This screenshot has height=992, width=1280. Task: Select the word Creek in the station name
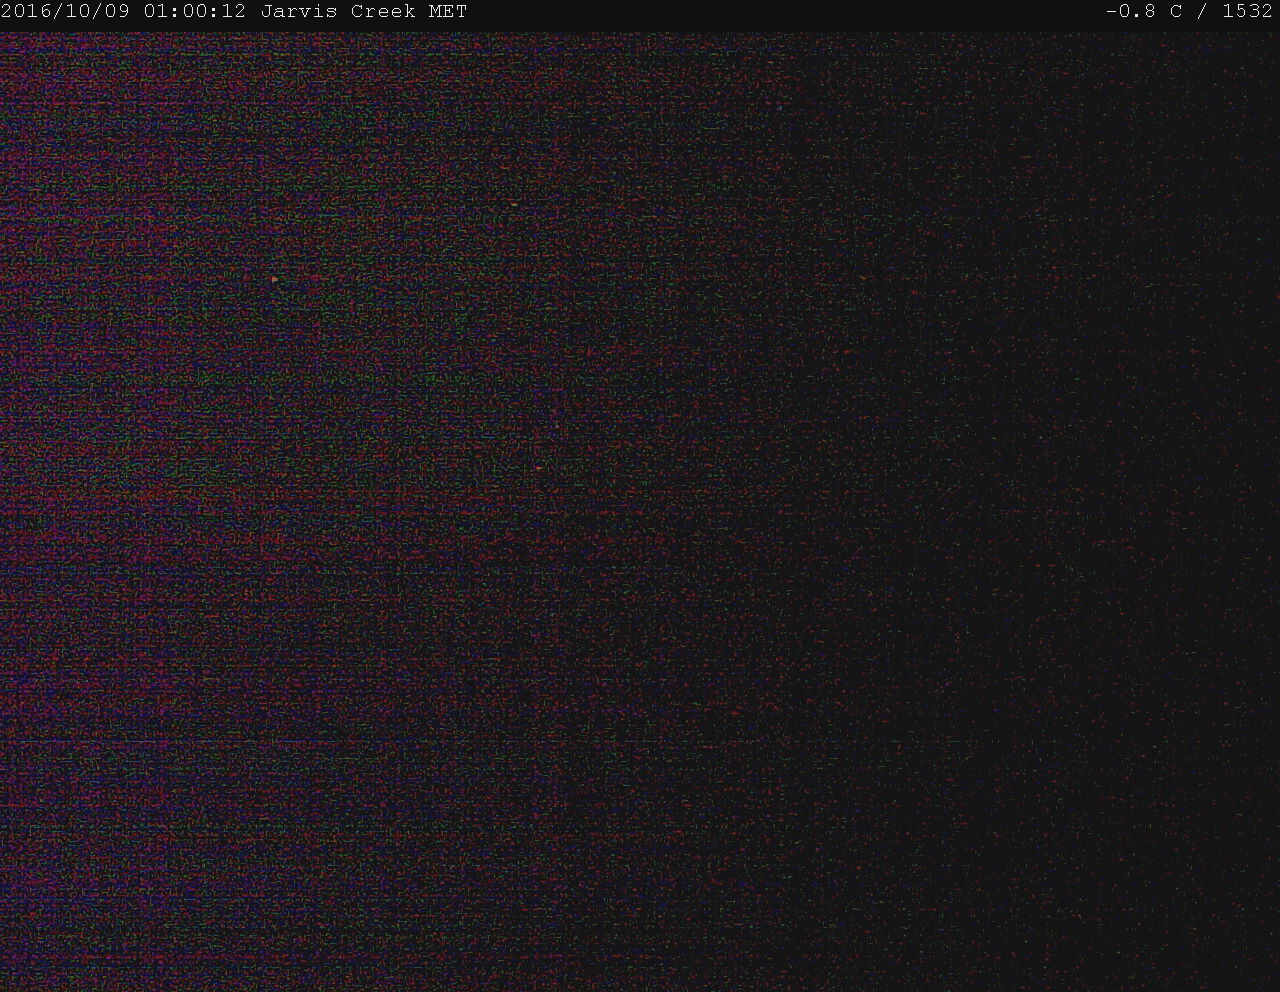(x=382, y=12)
